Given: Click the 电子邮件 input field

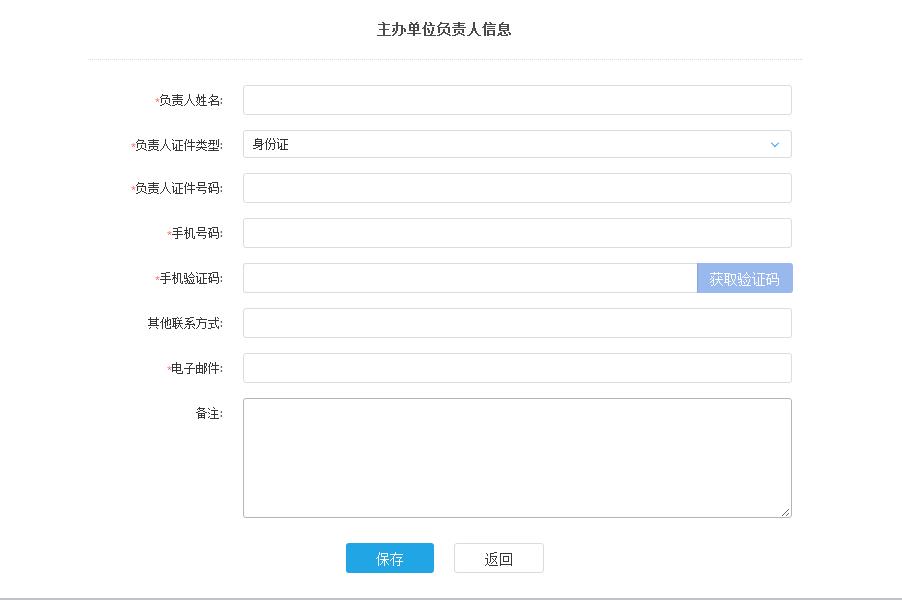Looking at the screenshot, I should [x=516, y=368].
